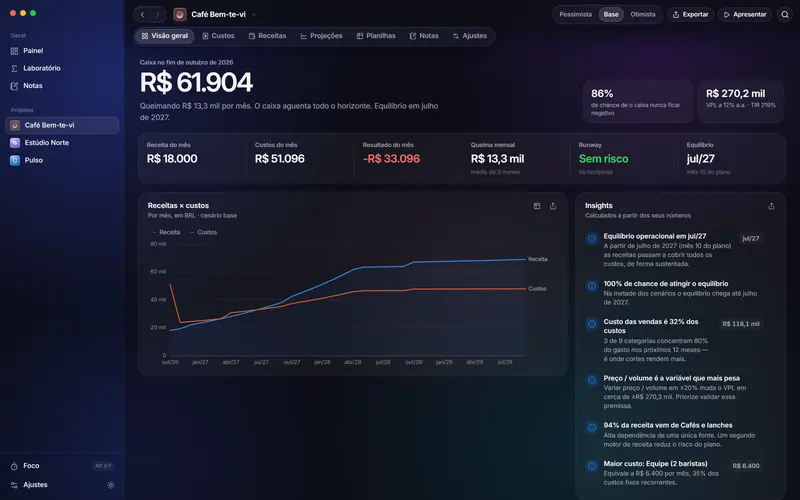This screenshot has width=800, height=500.
Task: Toggle the Receita series in chart legend
Action: coord(166,232)
